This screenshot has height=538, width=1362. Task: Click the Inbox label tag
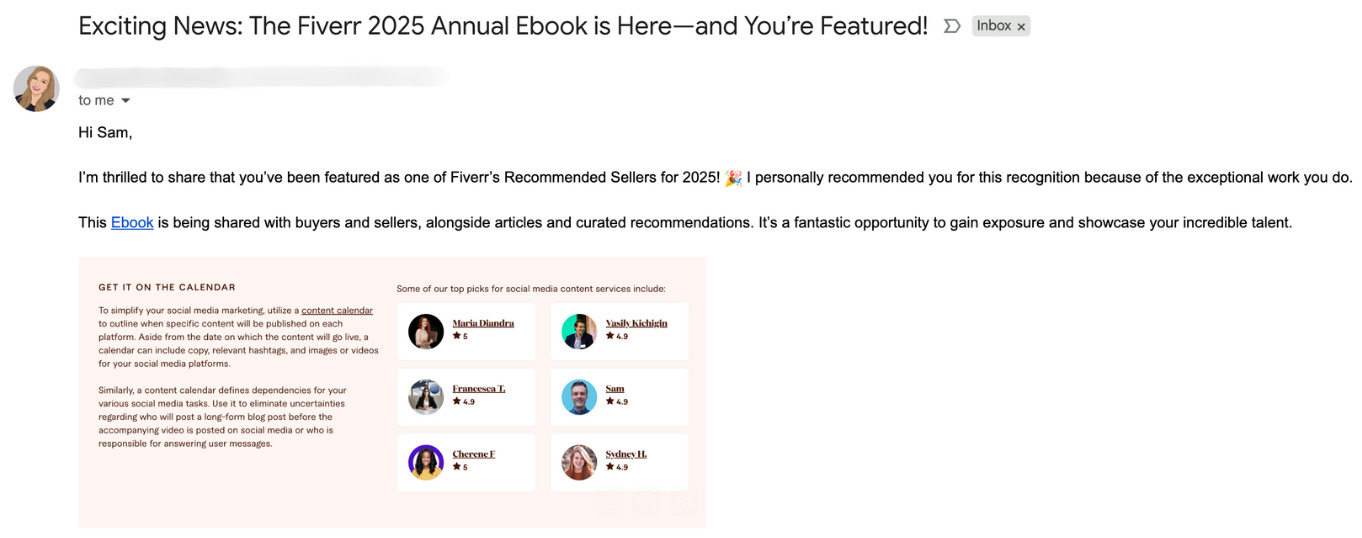993,26
